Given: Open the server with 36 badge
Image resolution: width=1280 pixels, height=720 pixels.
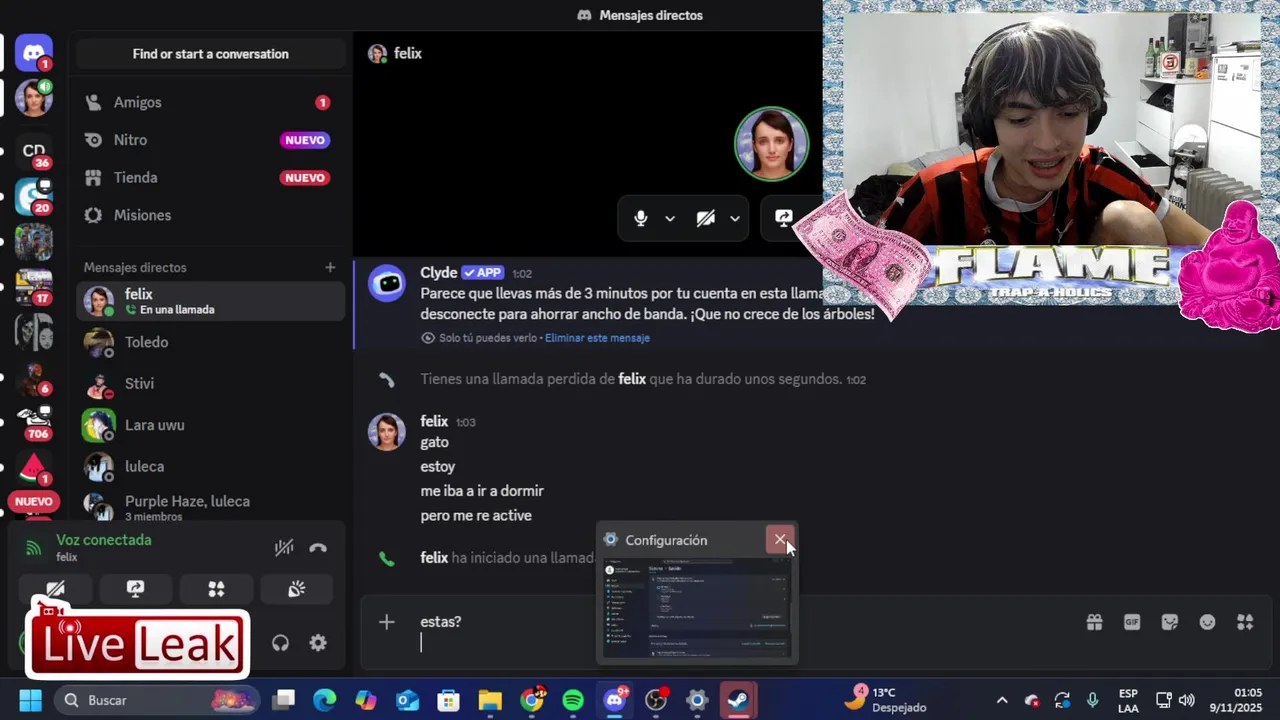Looking at the screenshot, I should [34, 150].
